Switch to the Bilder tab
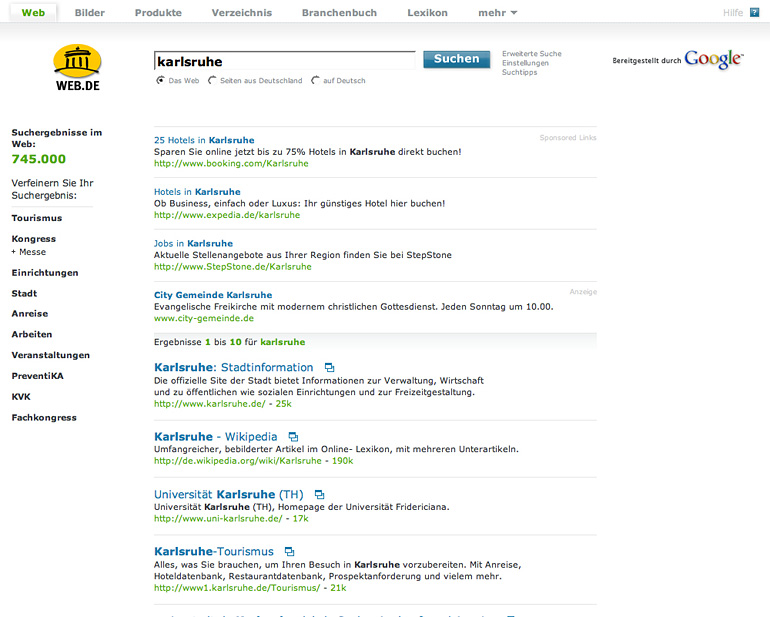770x617 pixels. [x=89, y=13]
